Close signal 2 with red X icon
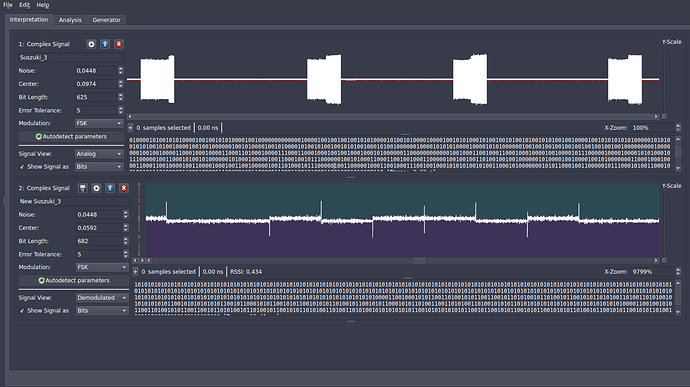 (124, 188)
